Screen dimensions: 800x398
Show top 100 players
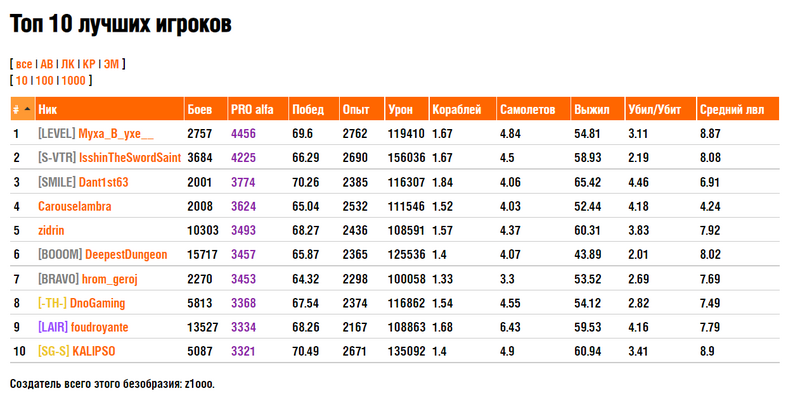[x=44, y=81]
